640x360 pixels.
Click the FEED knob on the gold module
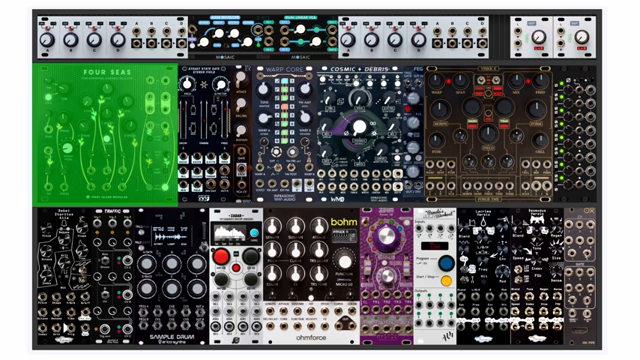click(541, 81)
